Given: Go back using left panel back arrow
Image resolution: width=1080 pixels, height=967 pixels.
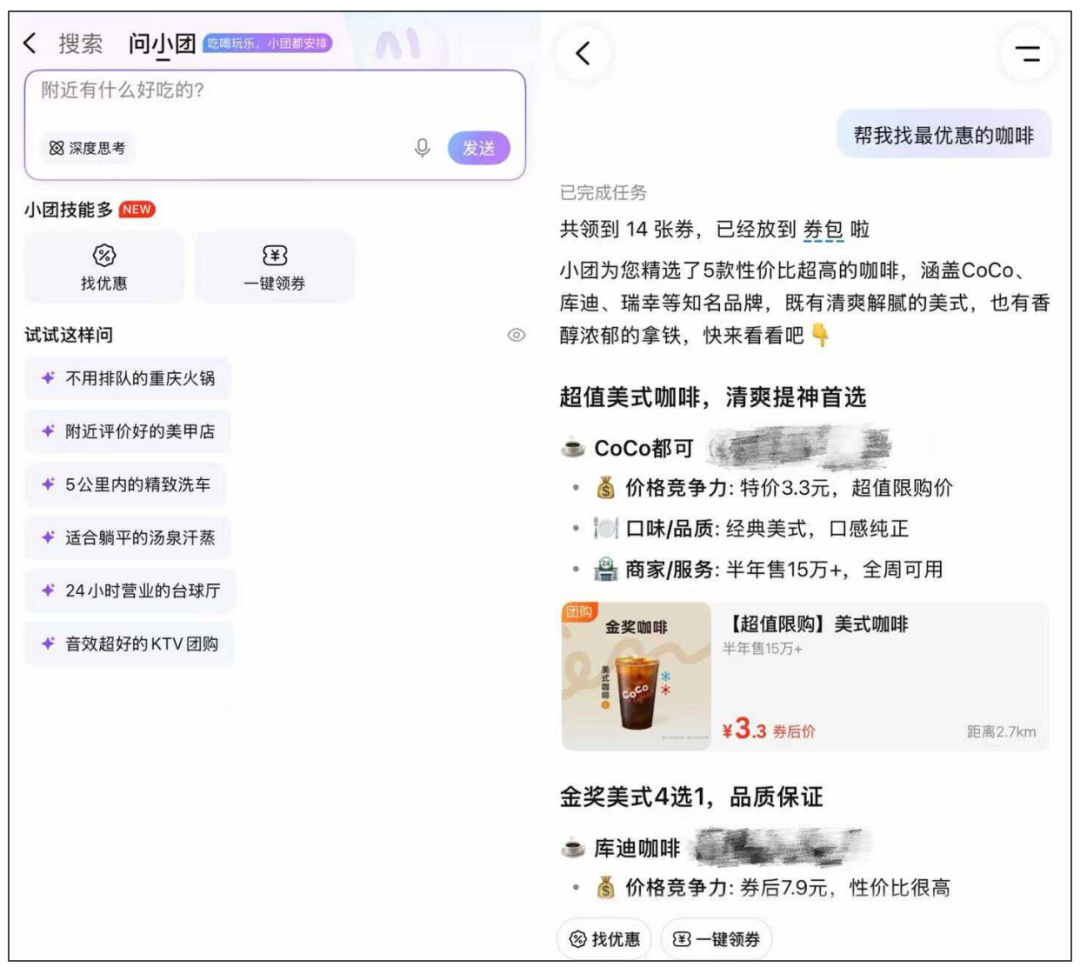Looking at the screenshot, I should click(x=29, y=43).
